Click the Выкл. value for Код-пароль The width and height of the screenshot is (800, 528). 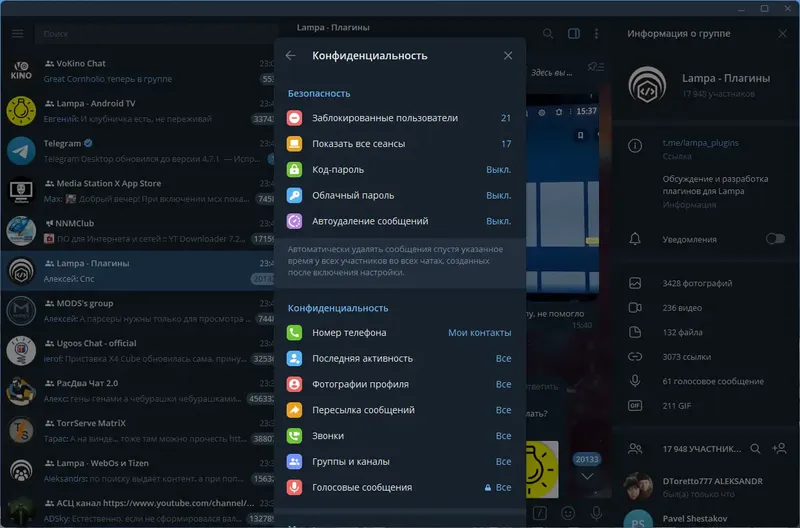click(498, 170)
